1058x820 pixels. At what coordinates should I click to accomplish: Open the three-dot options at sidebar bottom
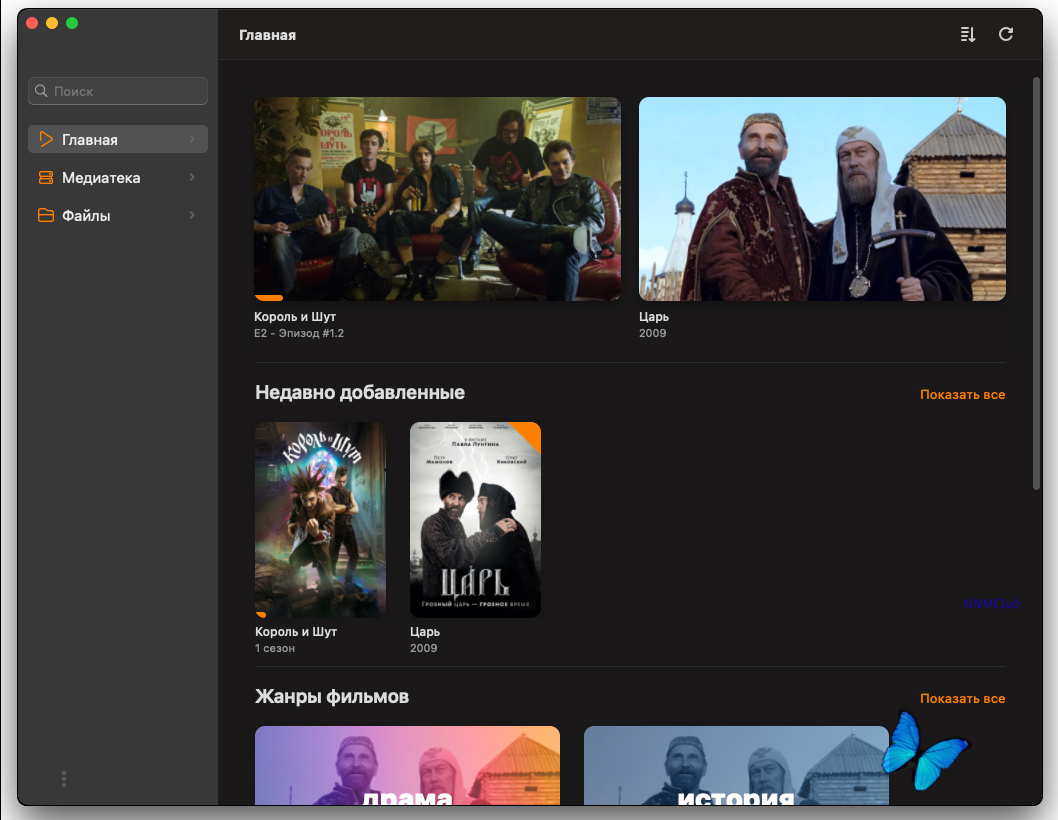[63, 779]
